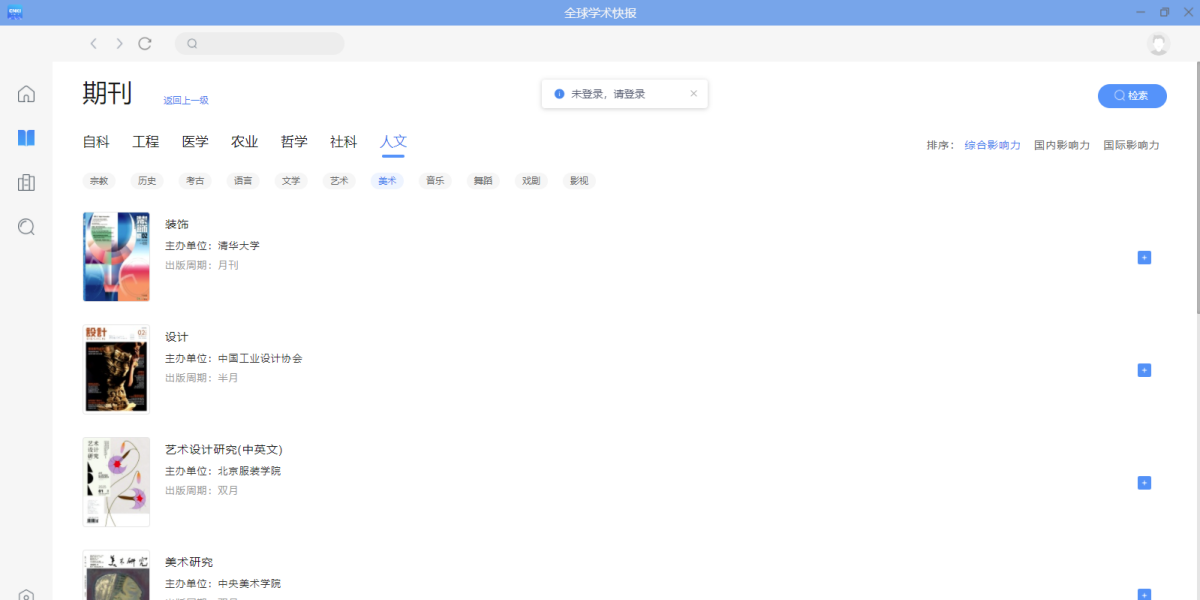Viewport: 1200px width, 600px height.
Task: Click the forward navigation arrow
Action: pos(119,44)
